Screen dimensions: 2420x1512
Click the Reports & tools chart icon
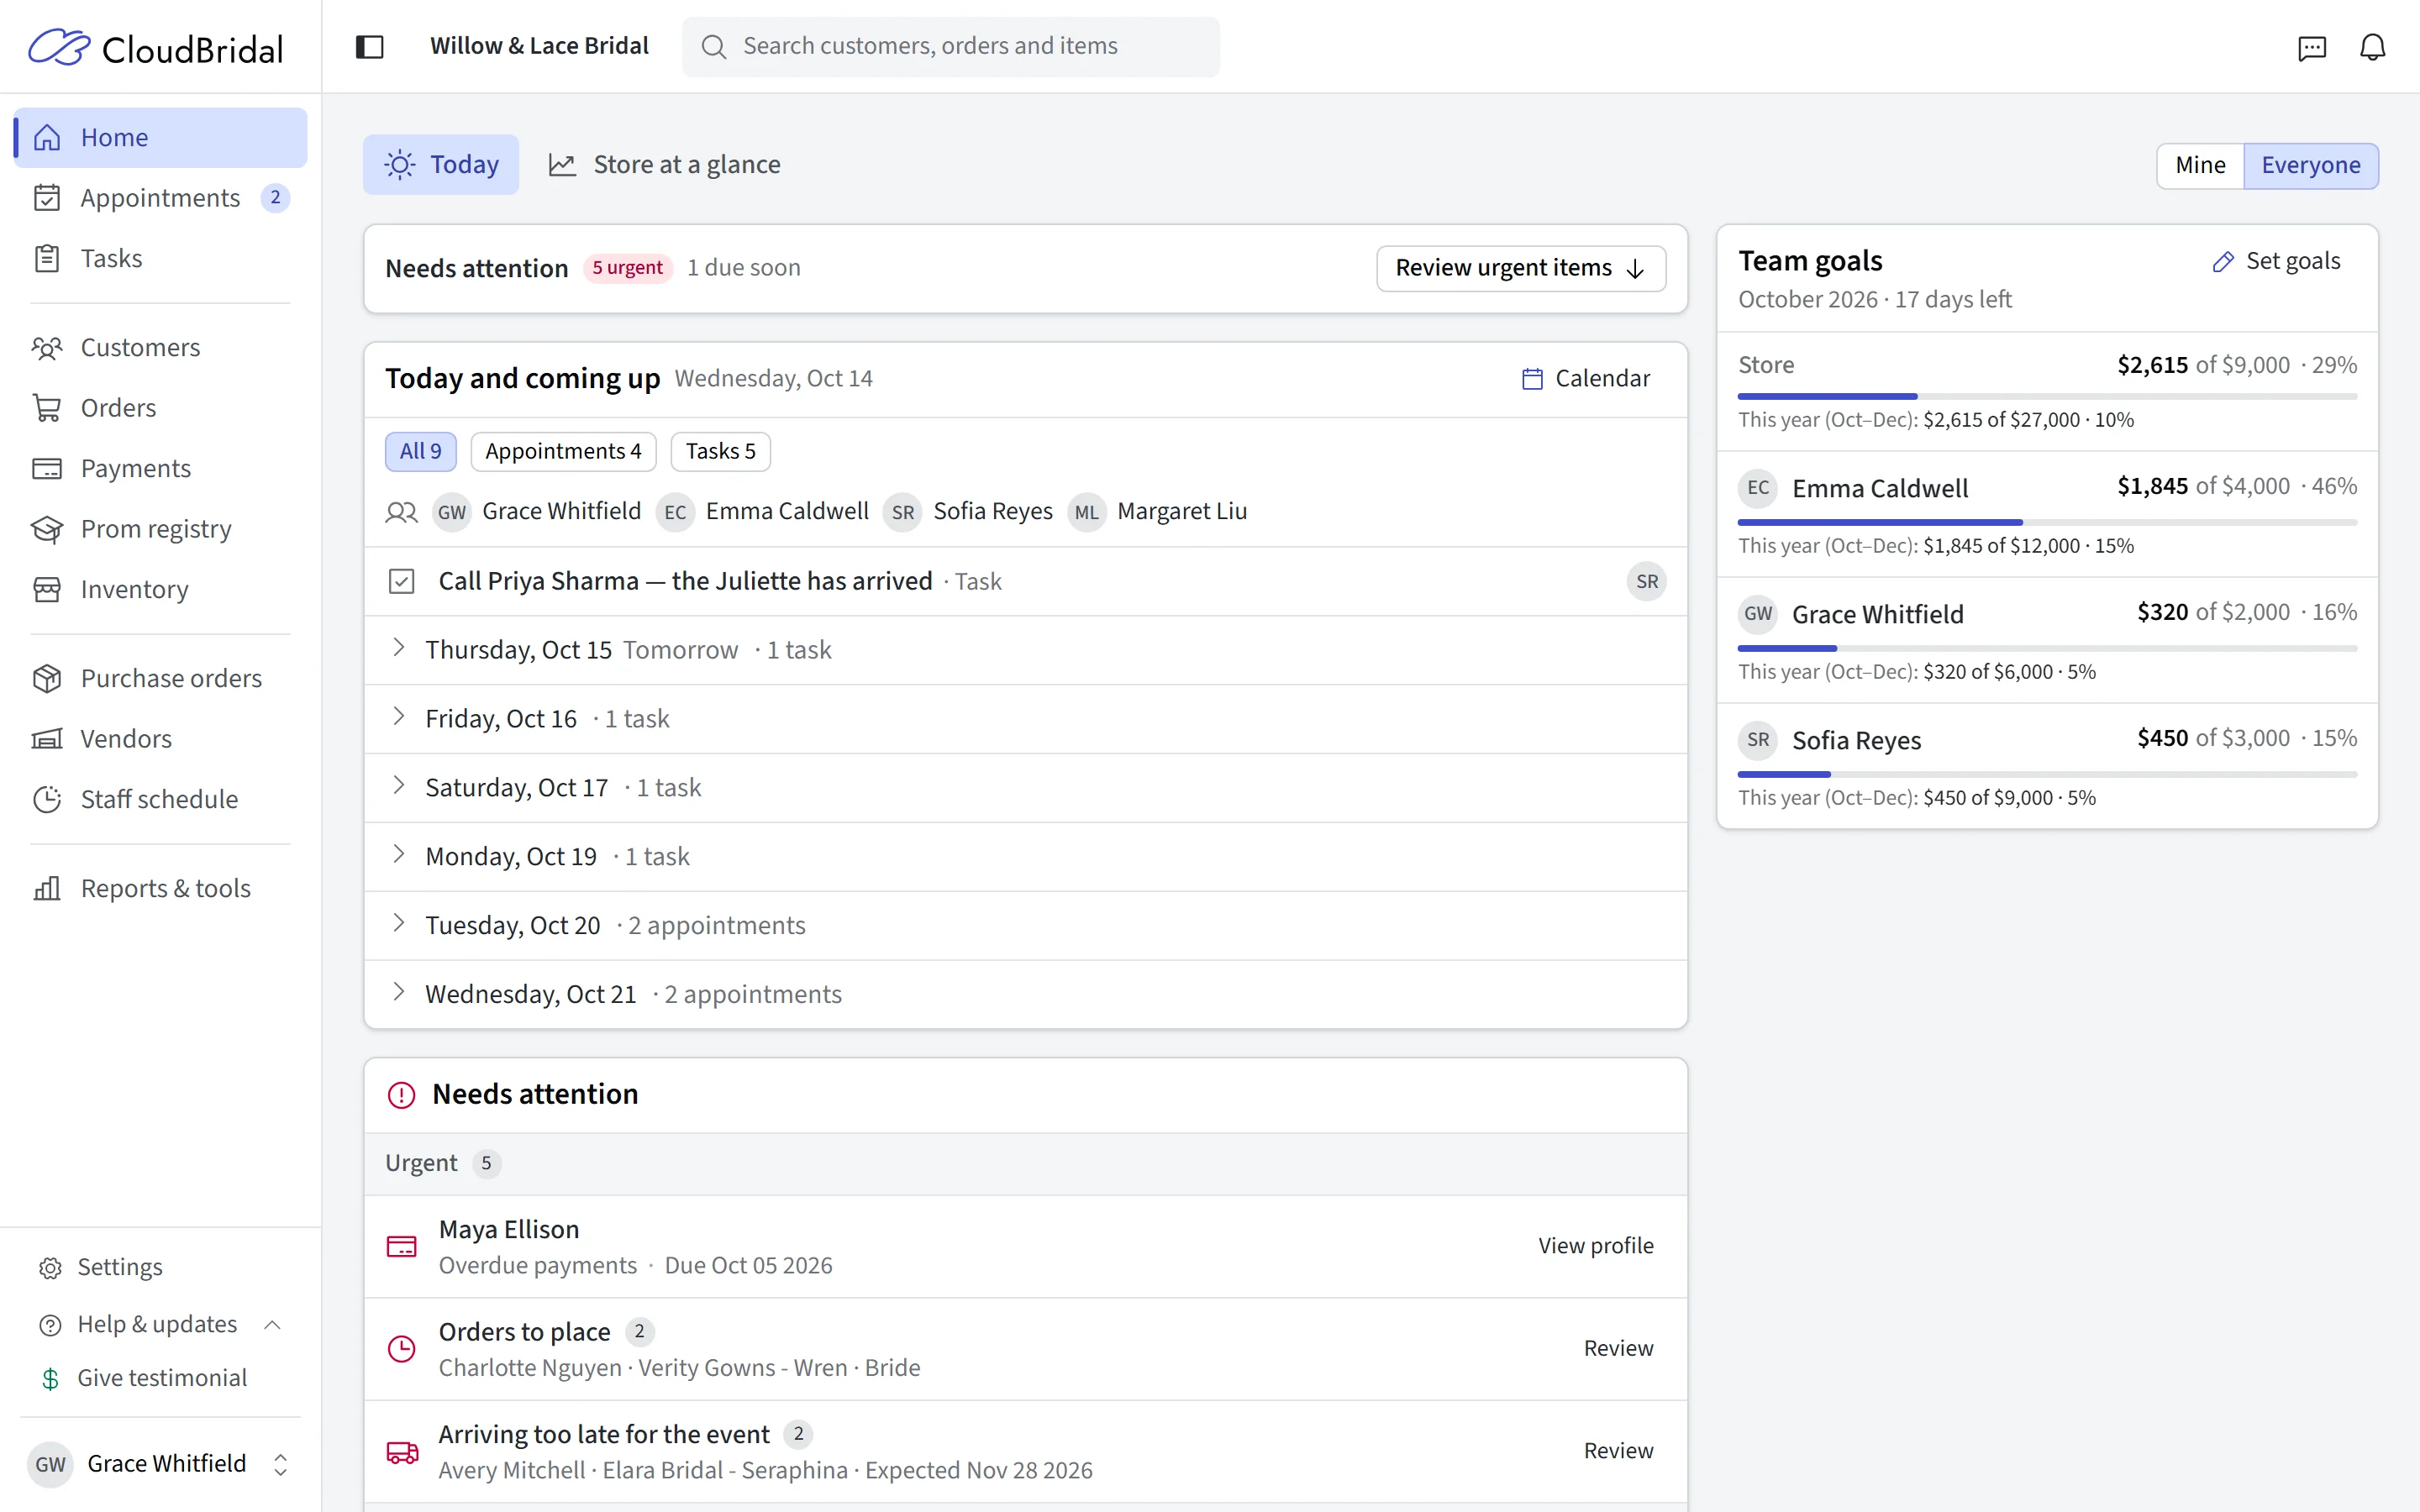[47, 888]
